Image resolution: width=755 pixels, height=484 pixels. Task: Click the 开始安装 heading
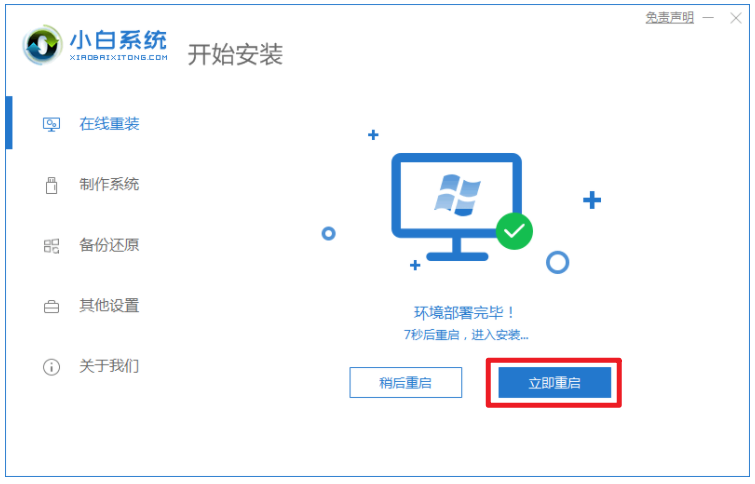point(235,54)
